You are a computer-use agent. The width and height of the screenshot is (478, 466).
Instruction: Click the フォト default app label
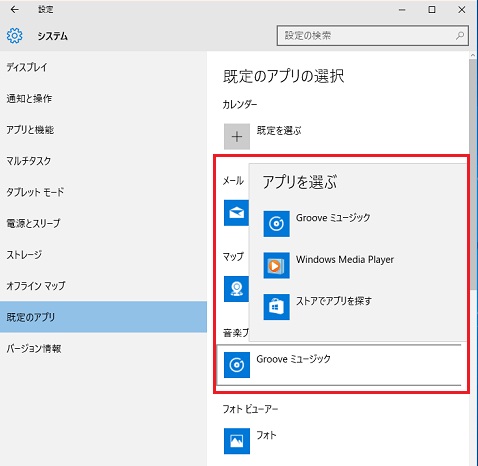pos(266,435)
